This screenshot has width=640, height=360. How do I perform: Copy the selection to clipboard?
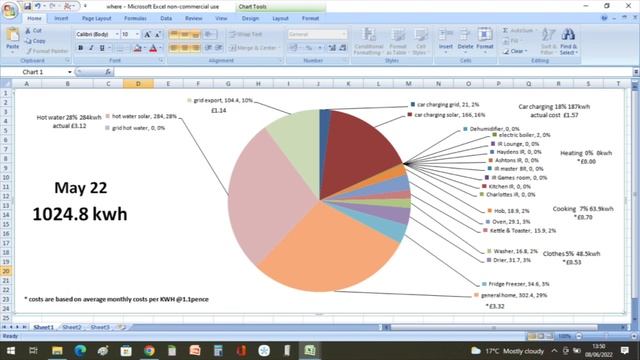35,41
